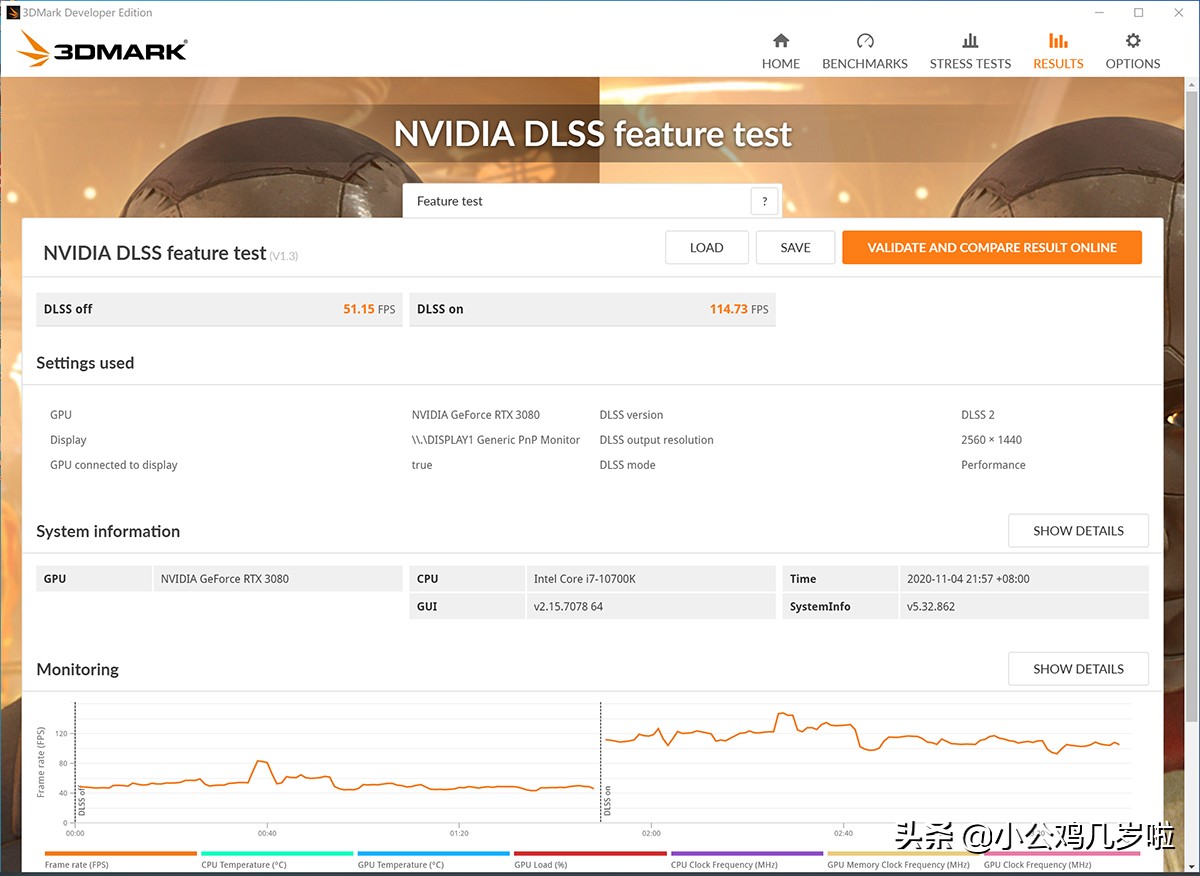The image size is (1200, 876).
Task: Select the Stress Tests chart icon
Action: pyautogui.click(x=970, y=41)
